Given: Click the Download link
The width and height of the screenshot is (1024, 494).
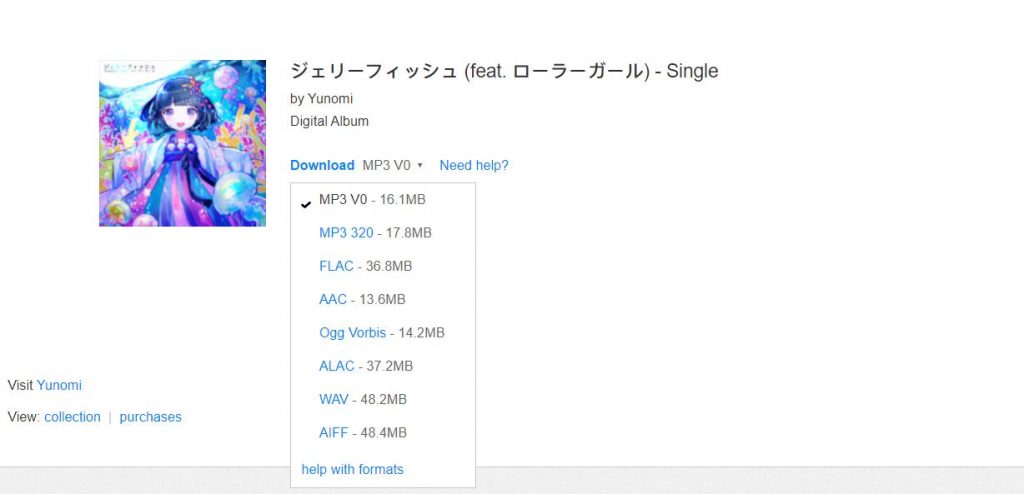Looking at the screenshot, I should pos(322,165).
